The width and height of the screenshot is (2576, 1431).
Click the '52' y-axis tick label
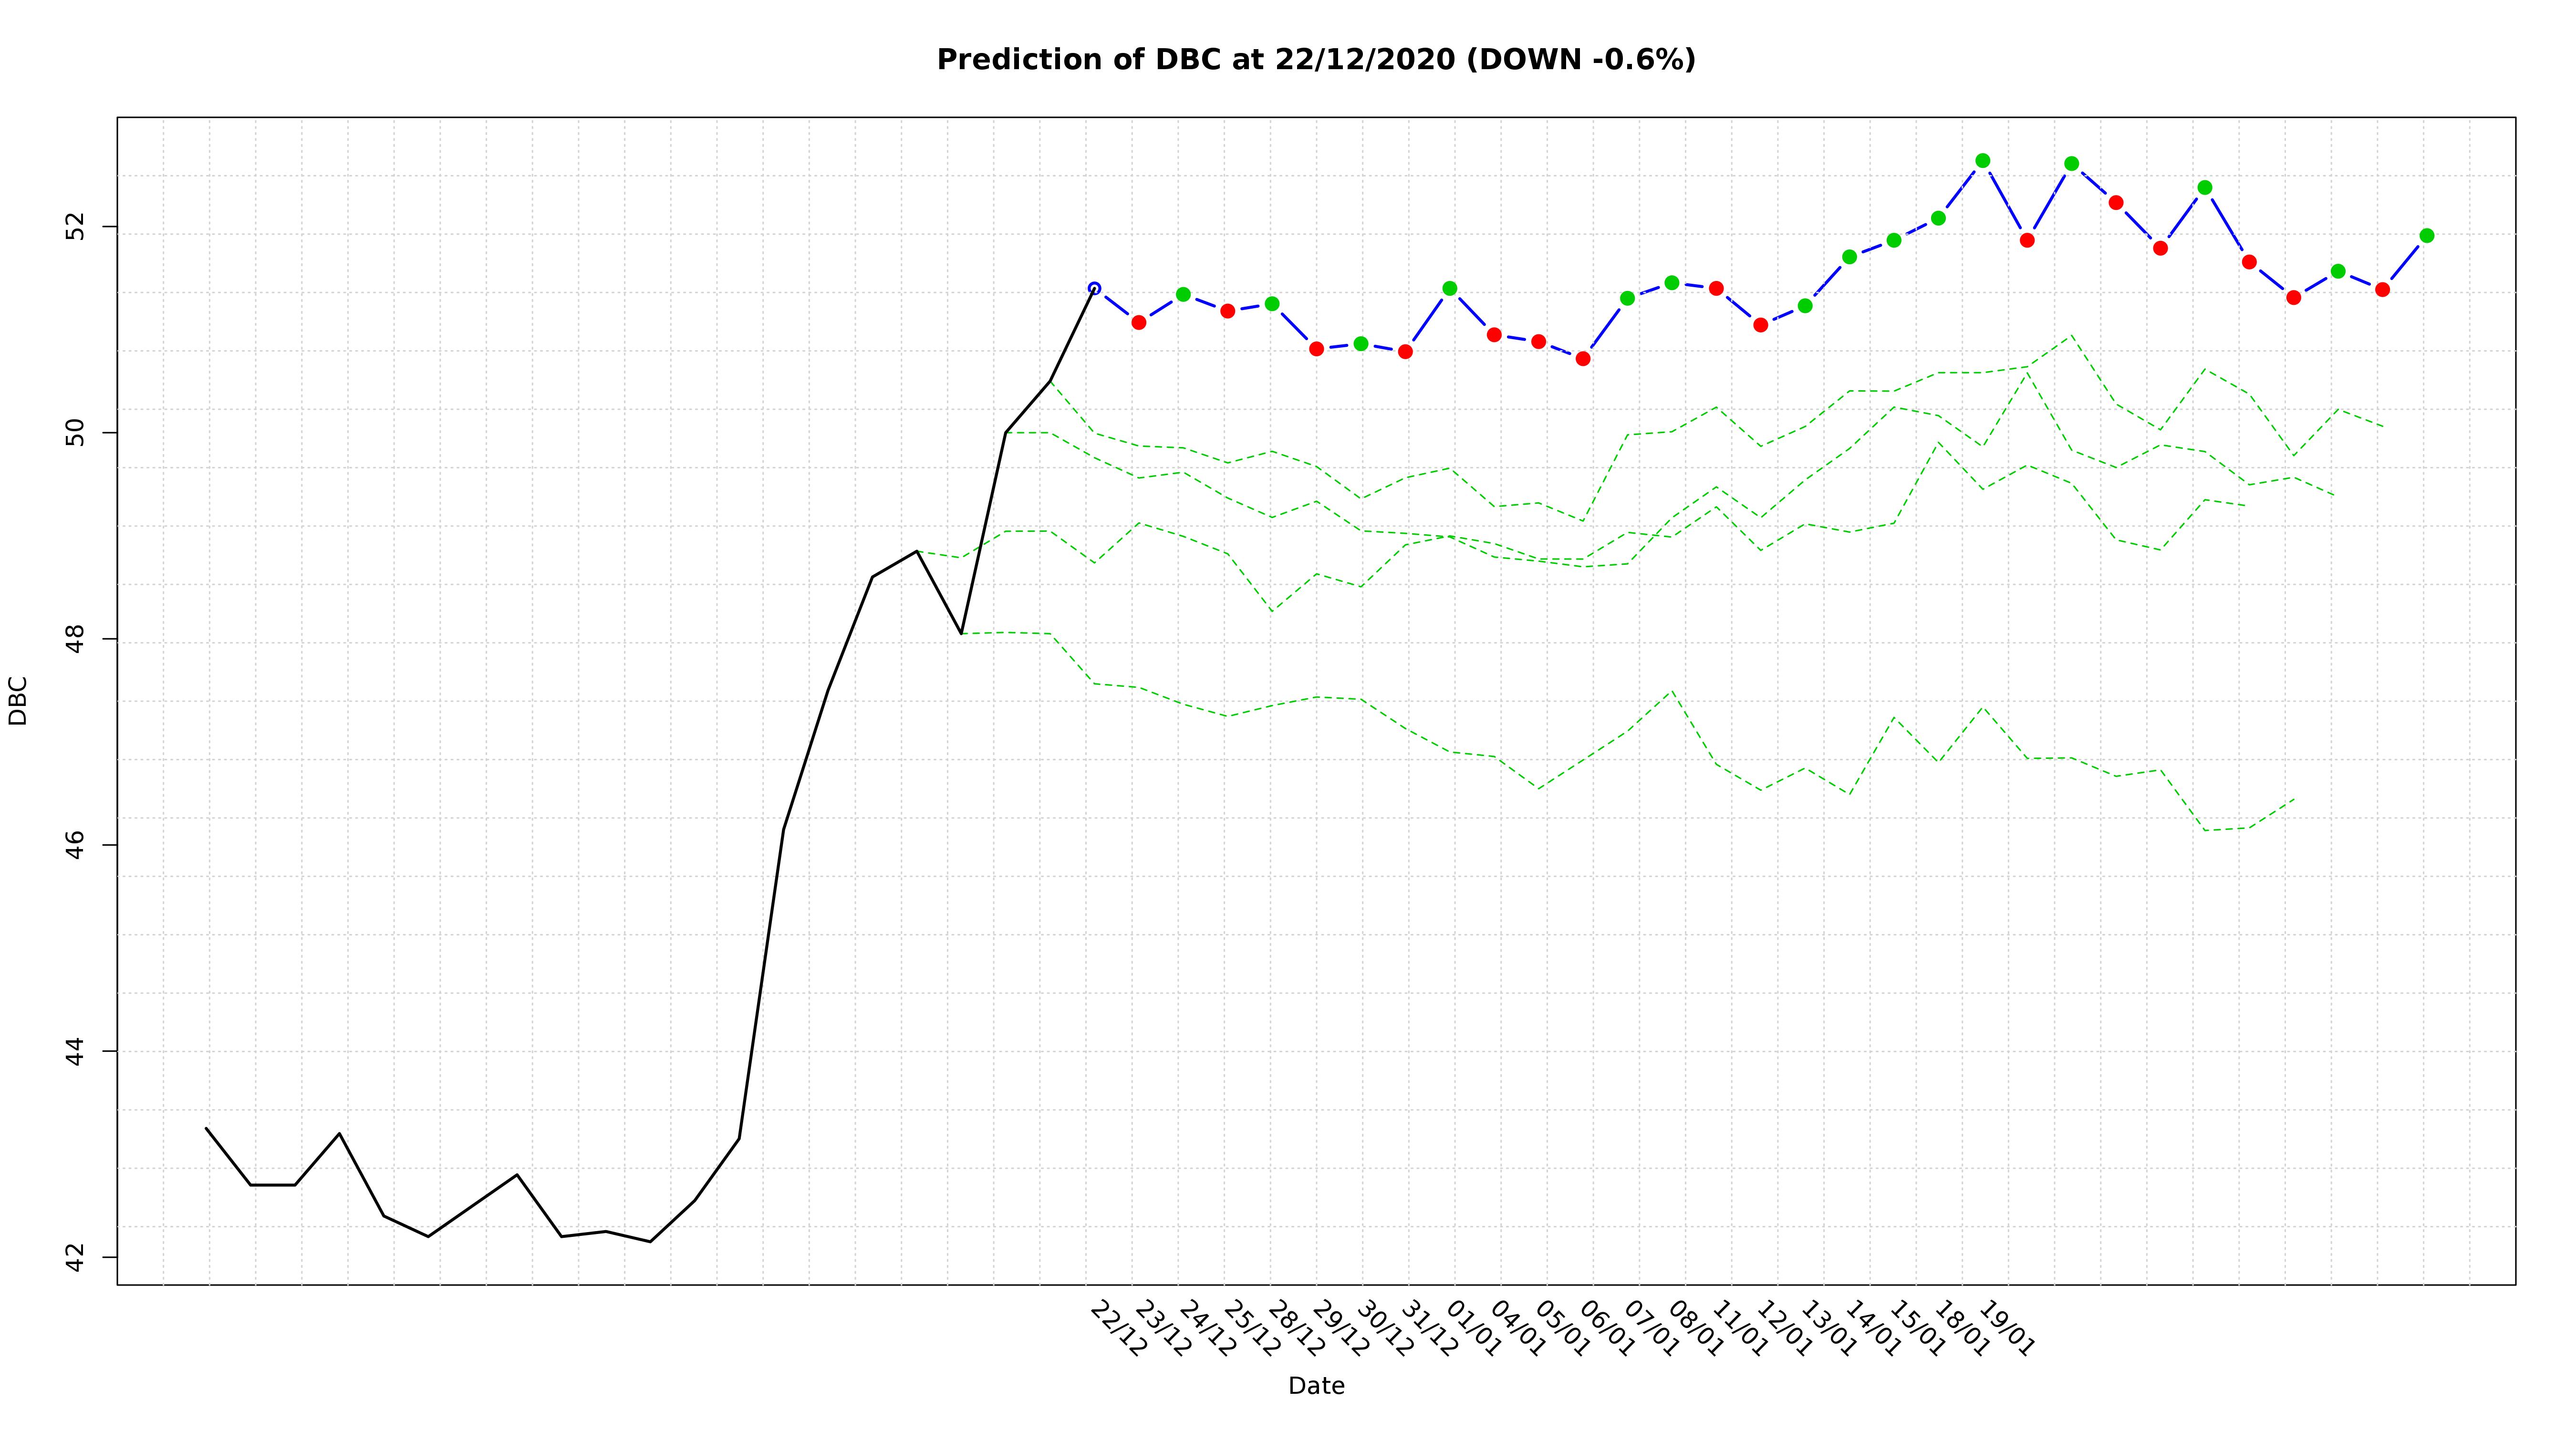[x=76, y=227]
